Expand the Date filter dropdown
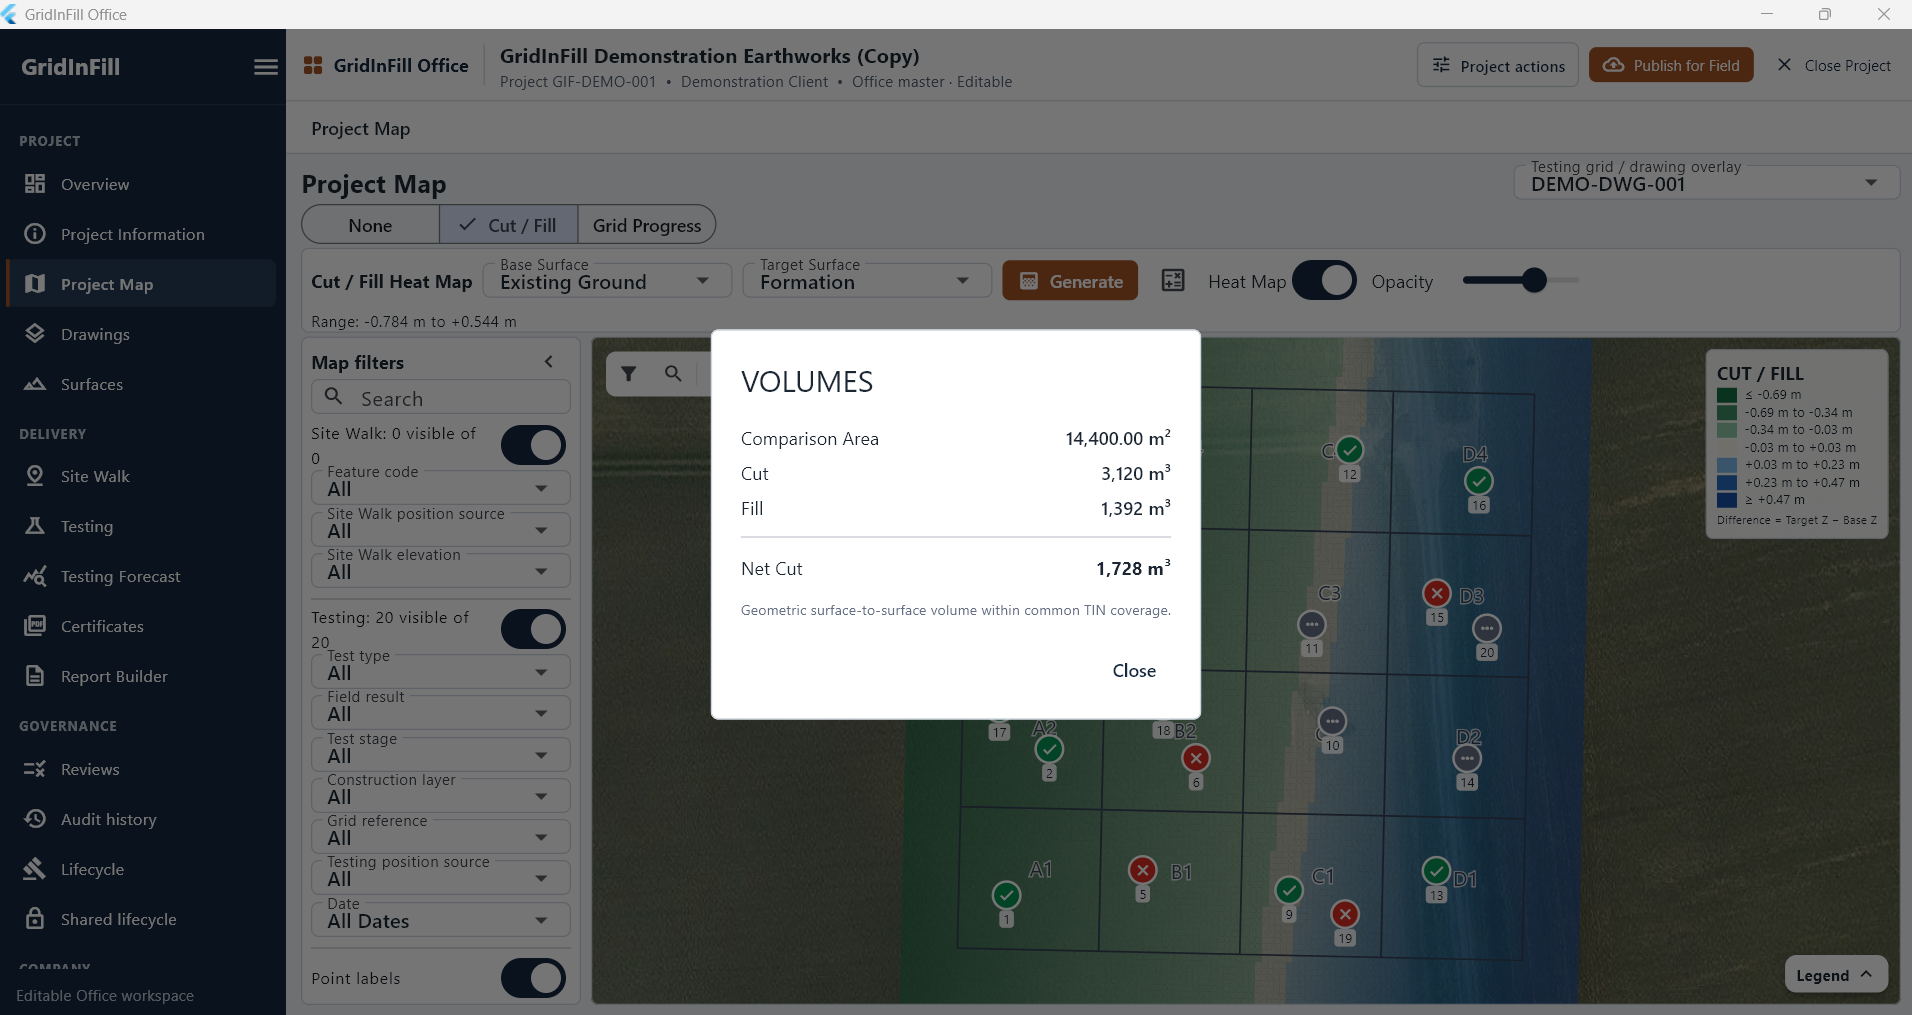The height and width of the screenshot is (1015, 1912). point(440,920)
